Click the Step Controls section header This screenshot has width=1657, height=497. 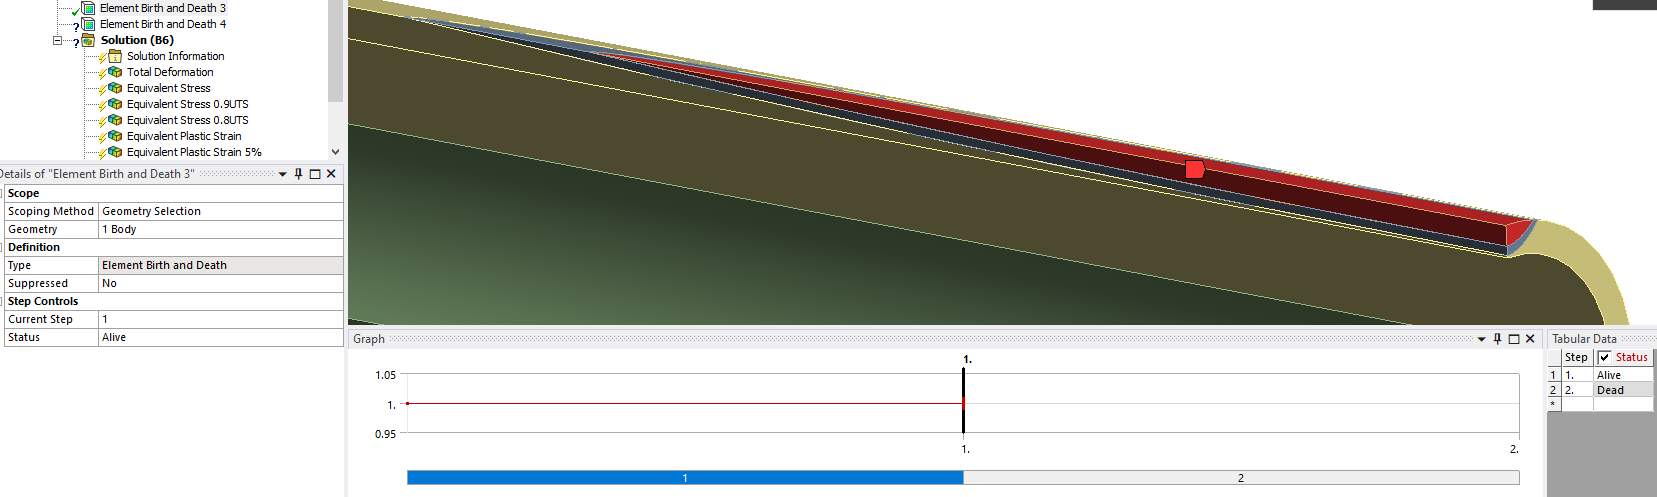174,301
